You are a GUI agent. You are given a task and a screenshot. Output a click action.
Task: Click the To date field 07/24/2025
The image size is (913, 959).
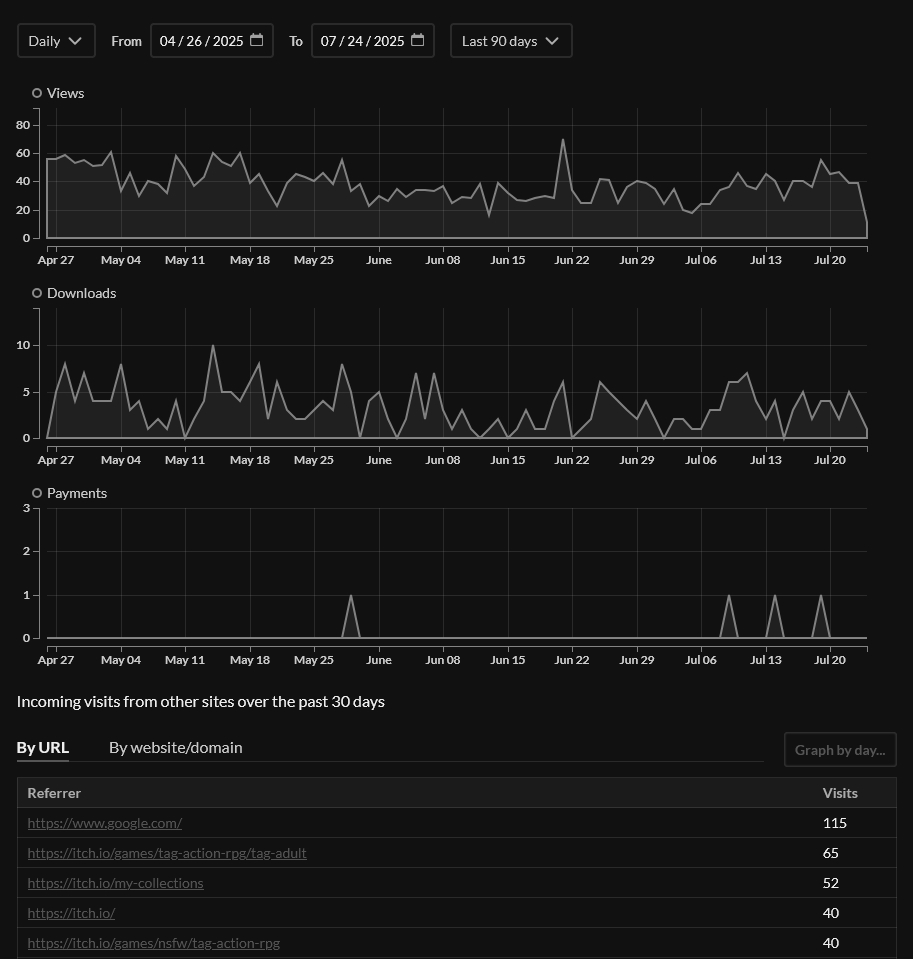[372, 41]
